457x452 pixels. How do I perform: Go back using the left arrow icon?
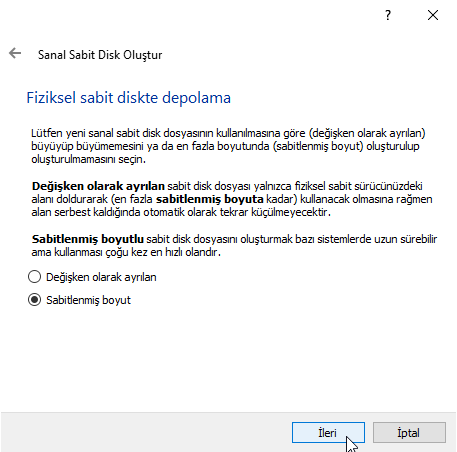click(x=15, y=53)
